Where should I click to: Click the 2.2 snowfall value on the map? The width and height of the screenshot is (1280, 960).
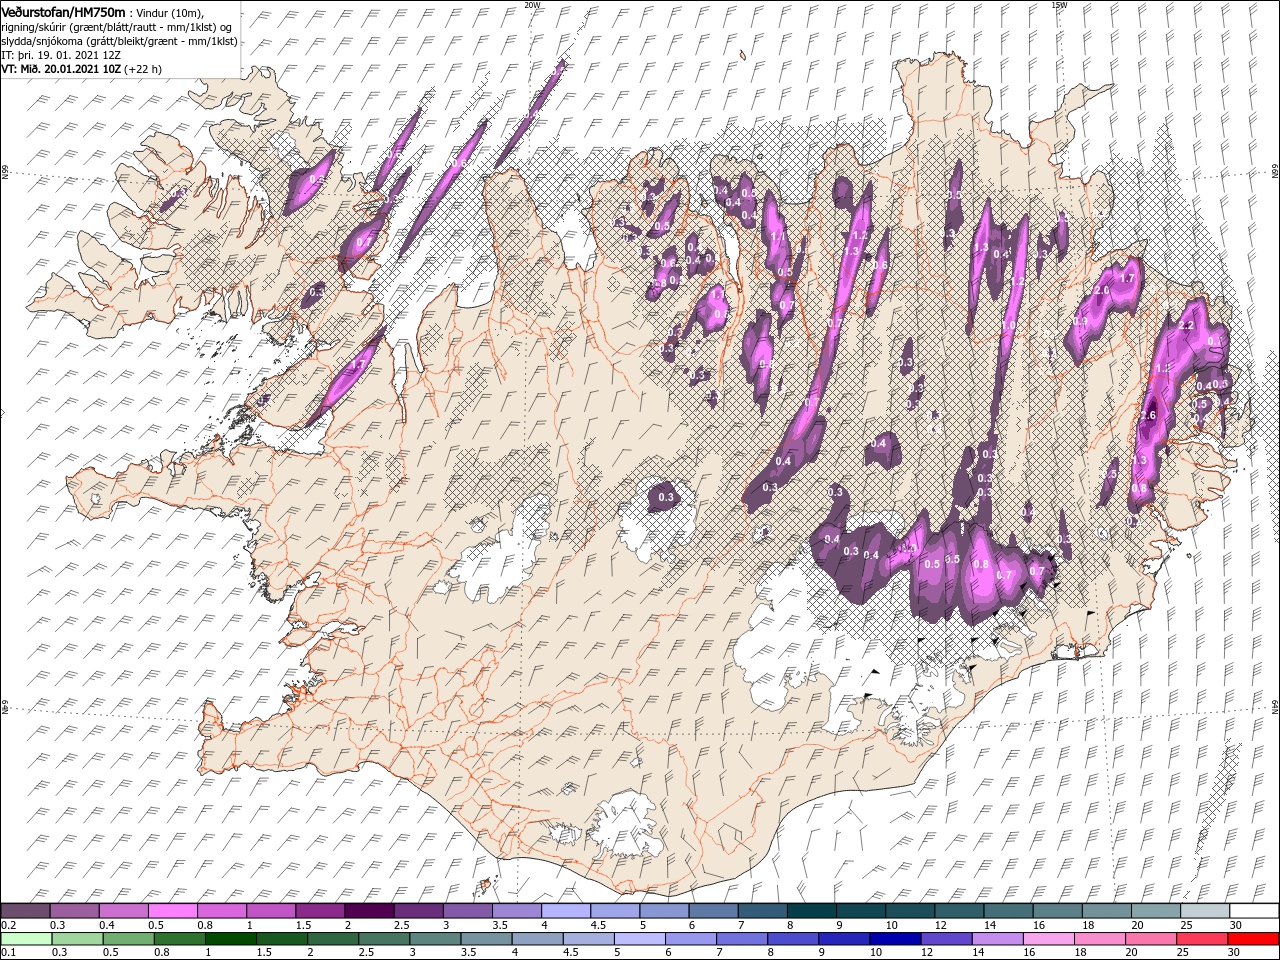click(1188, 326)
